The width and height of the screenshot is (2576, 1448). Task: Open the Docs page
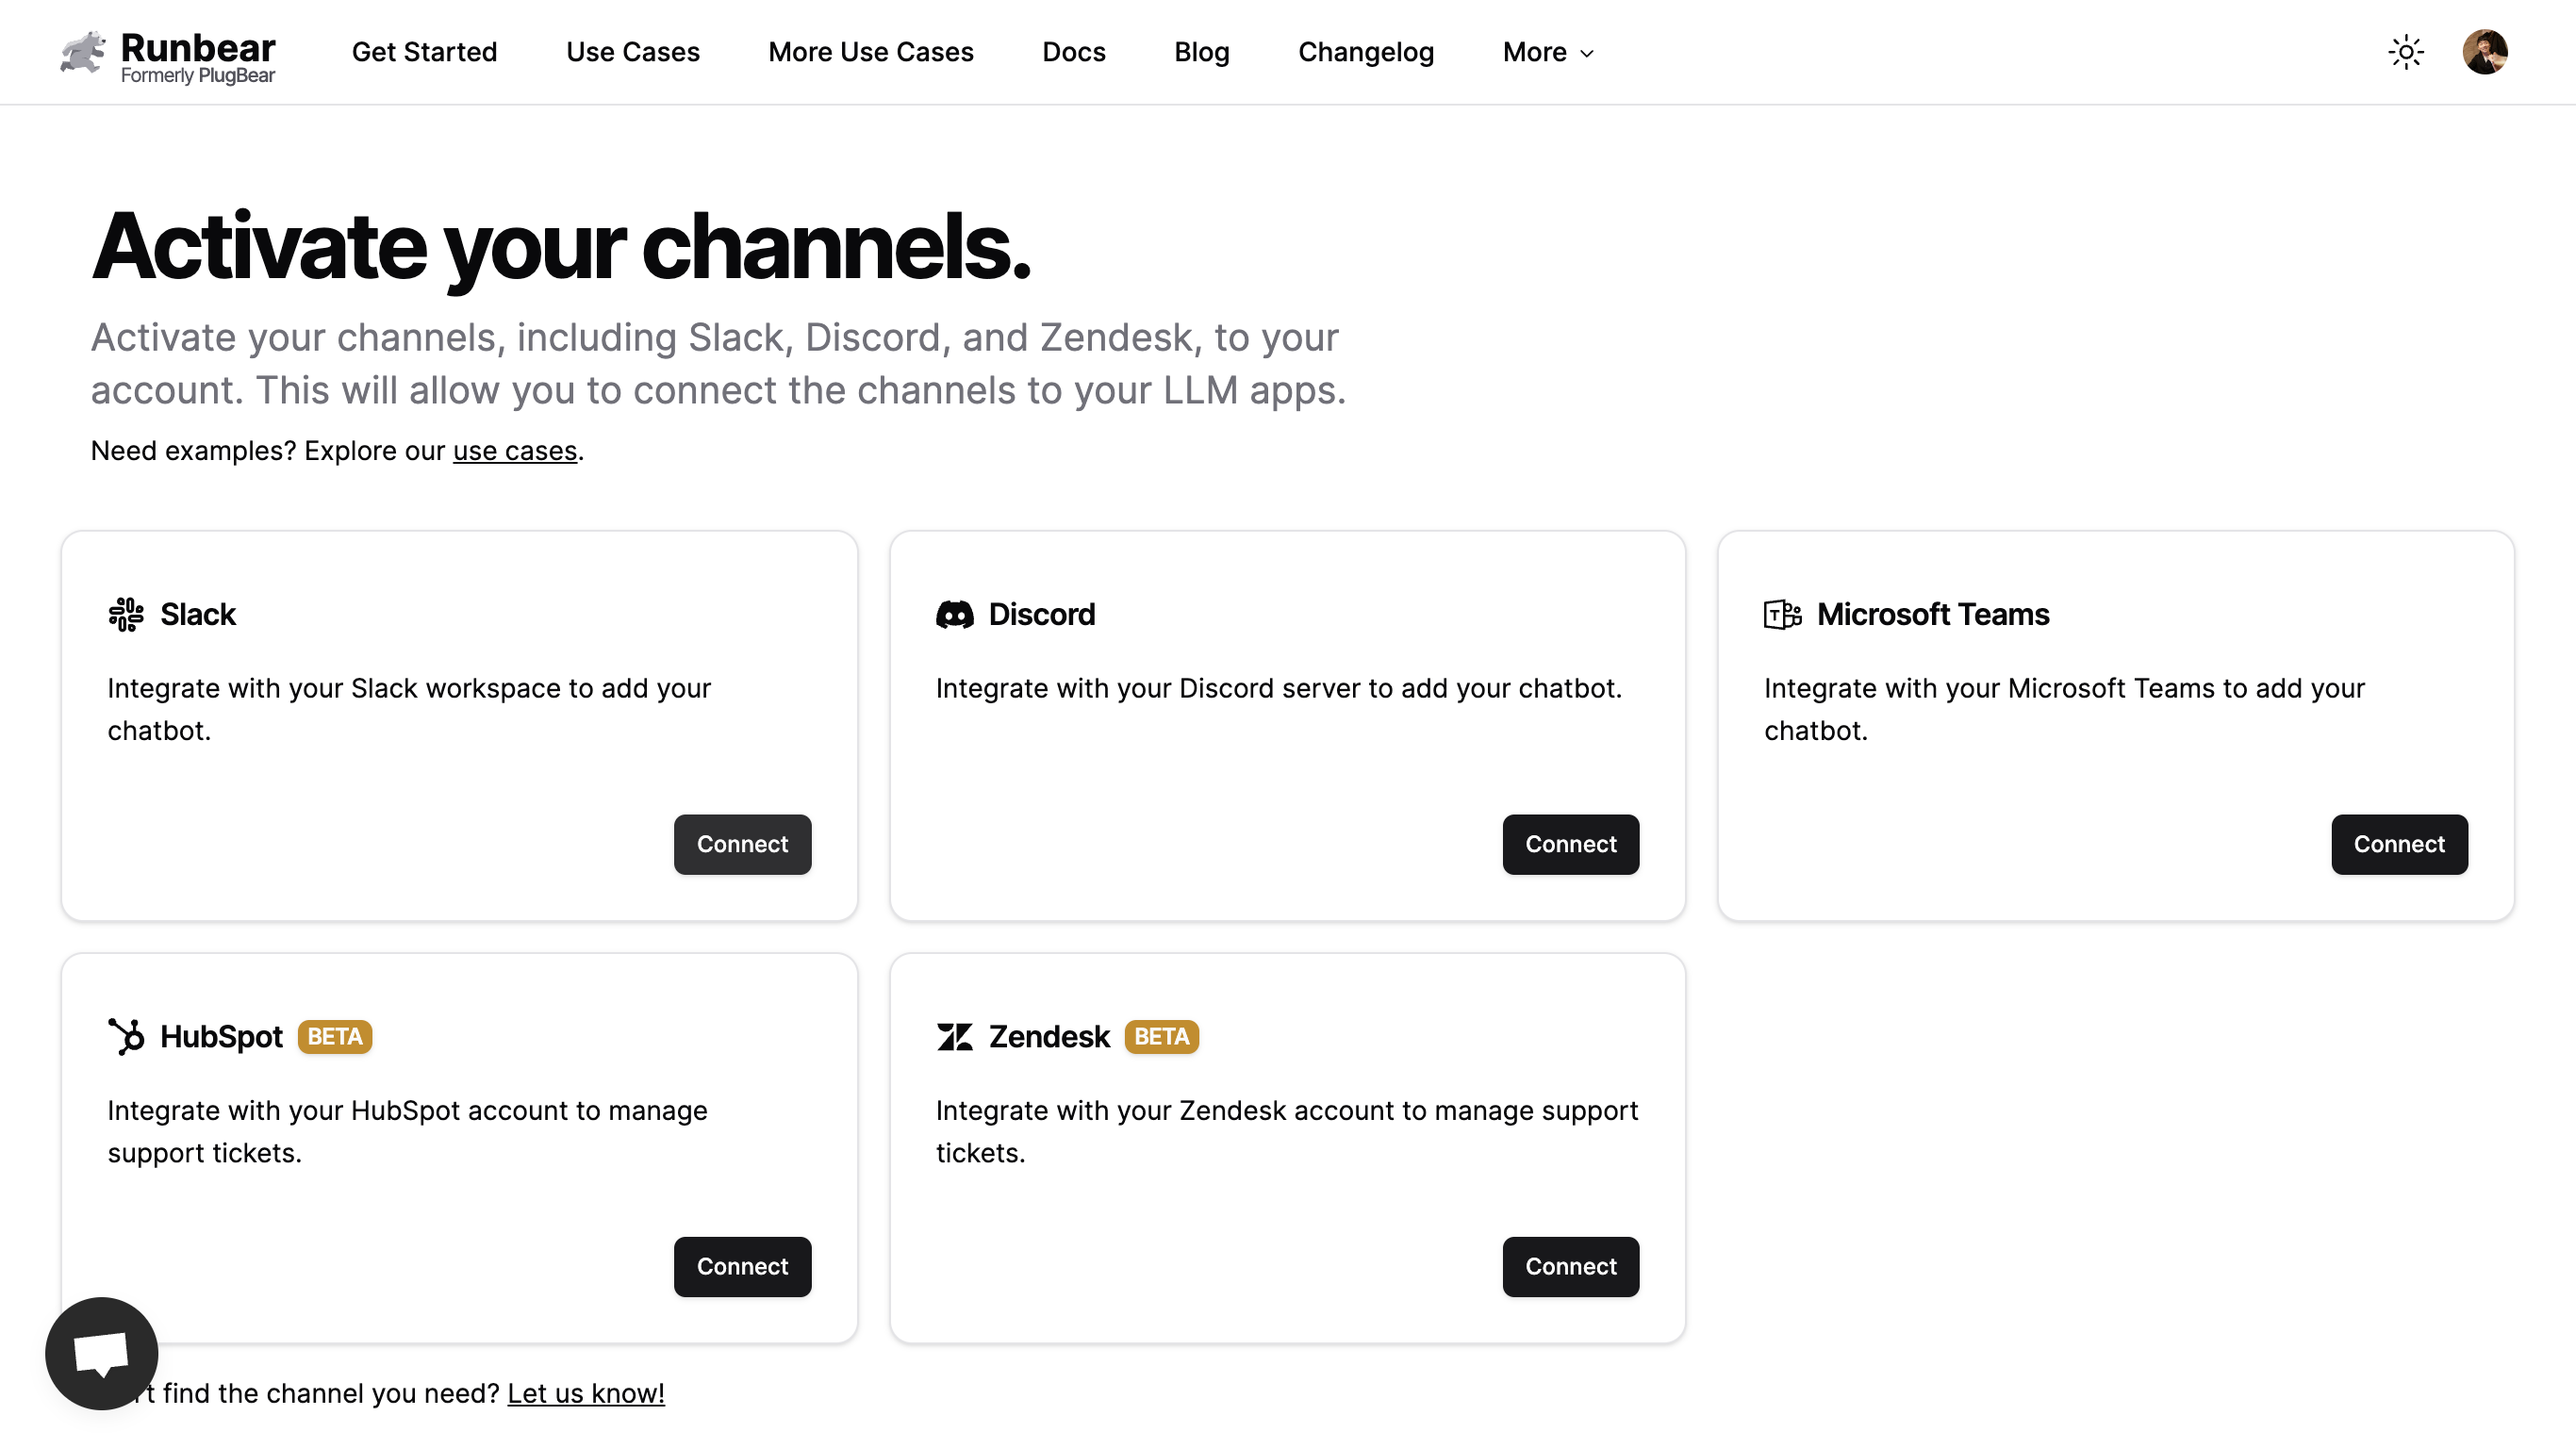pyautogui.click(x=1073, y=52)
